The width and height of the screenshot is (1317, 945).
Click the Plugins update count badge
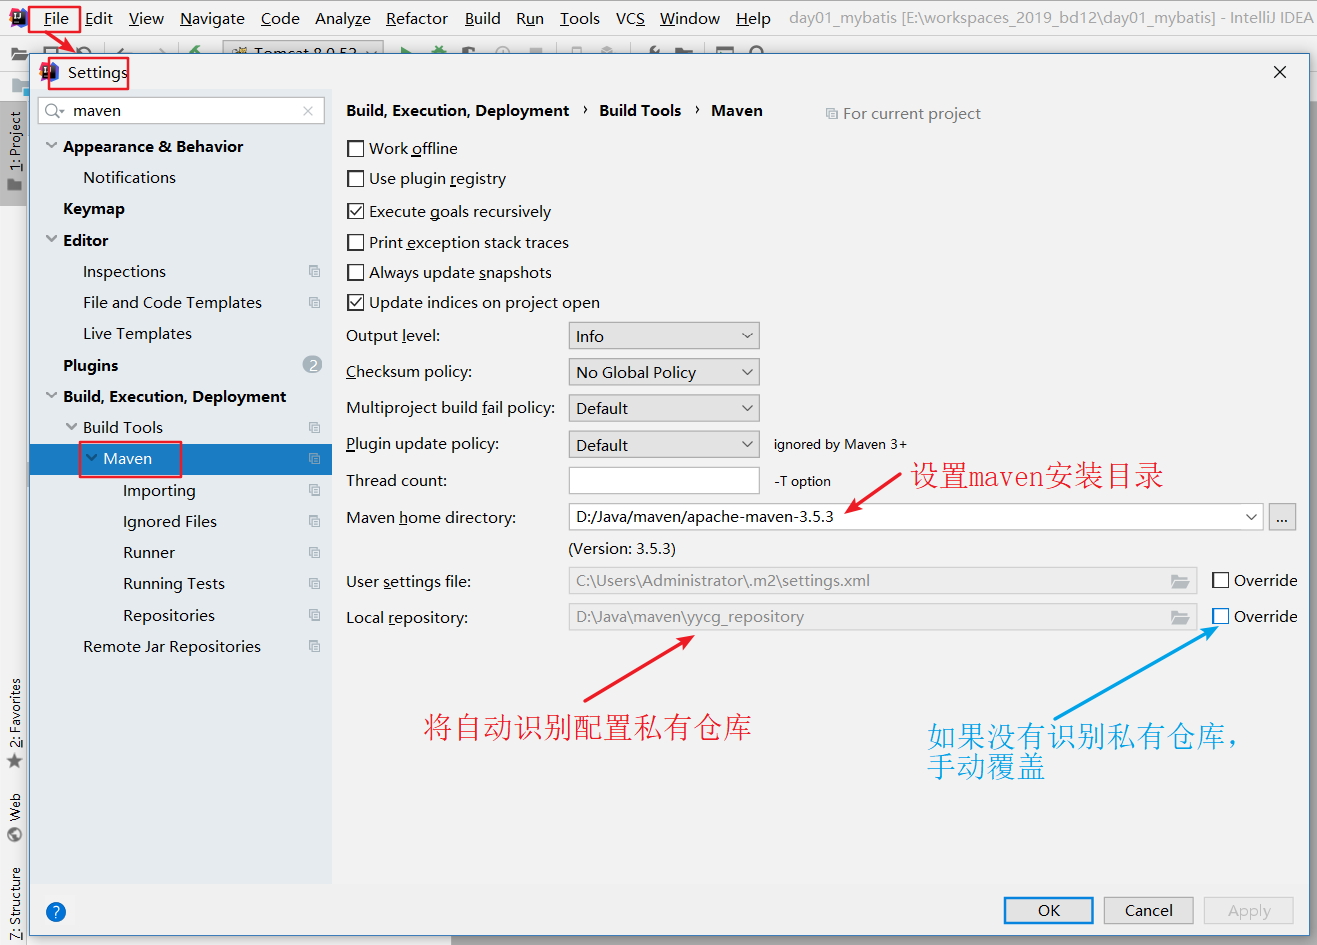point(312,365)
